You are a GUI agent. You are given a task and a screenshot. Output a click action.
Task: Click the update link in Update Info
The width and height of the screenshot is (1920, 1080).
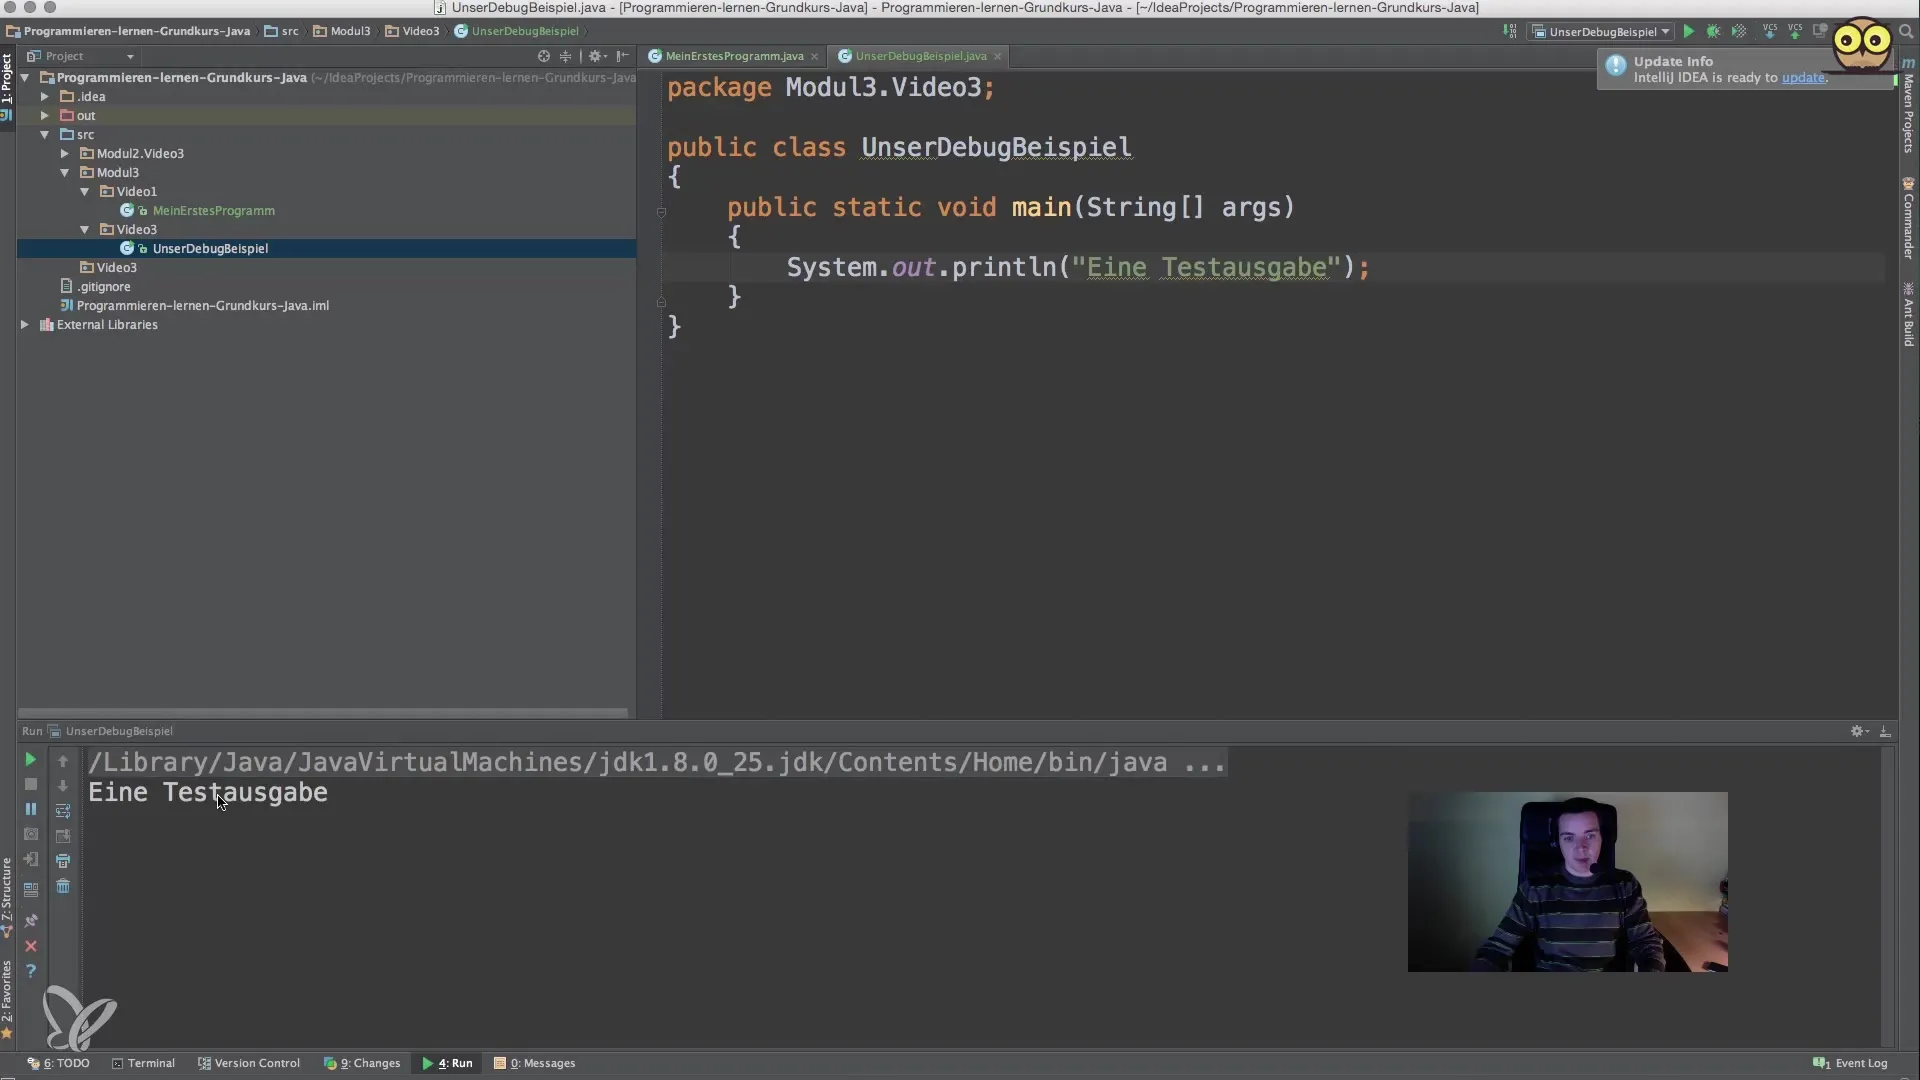pos(1803,78)
